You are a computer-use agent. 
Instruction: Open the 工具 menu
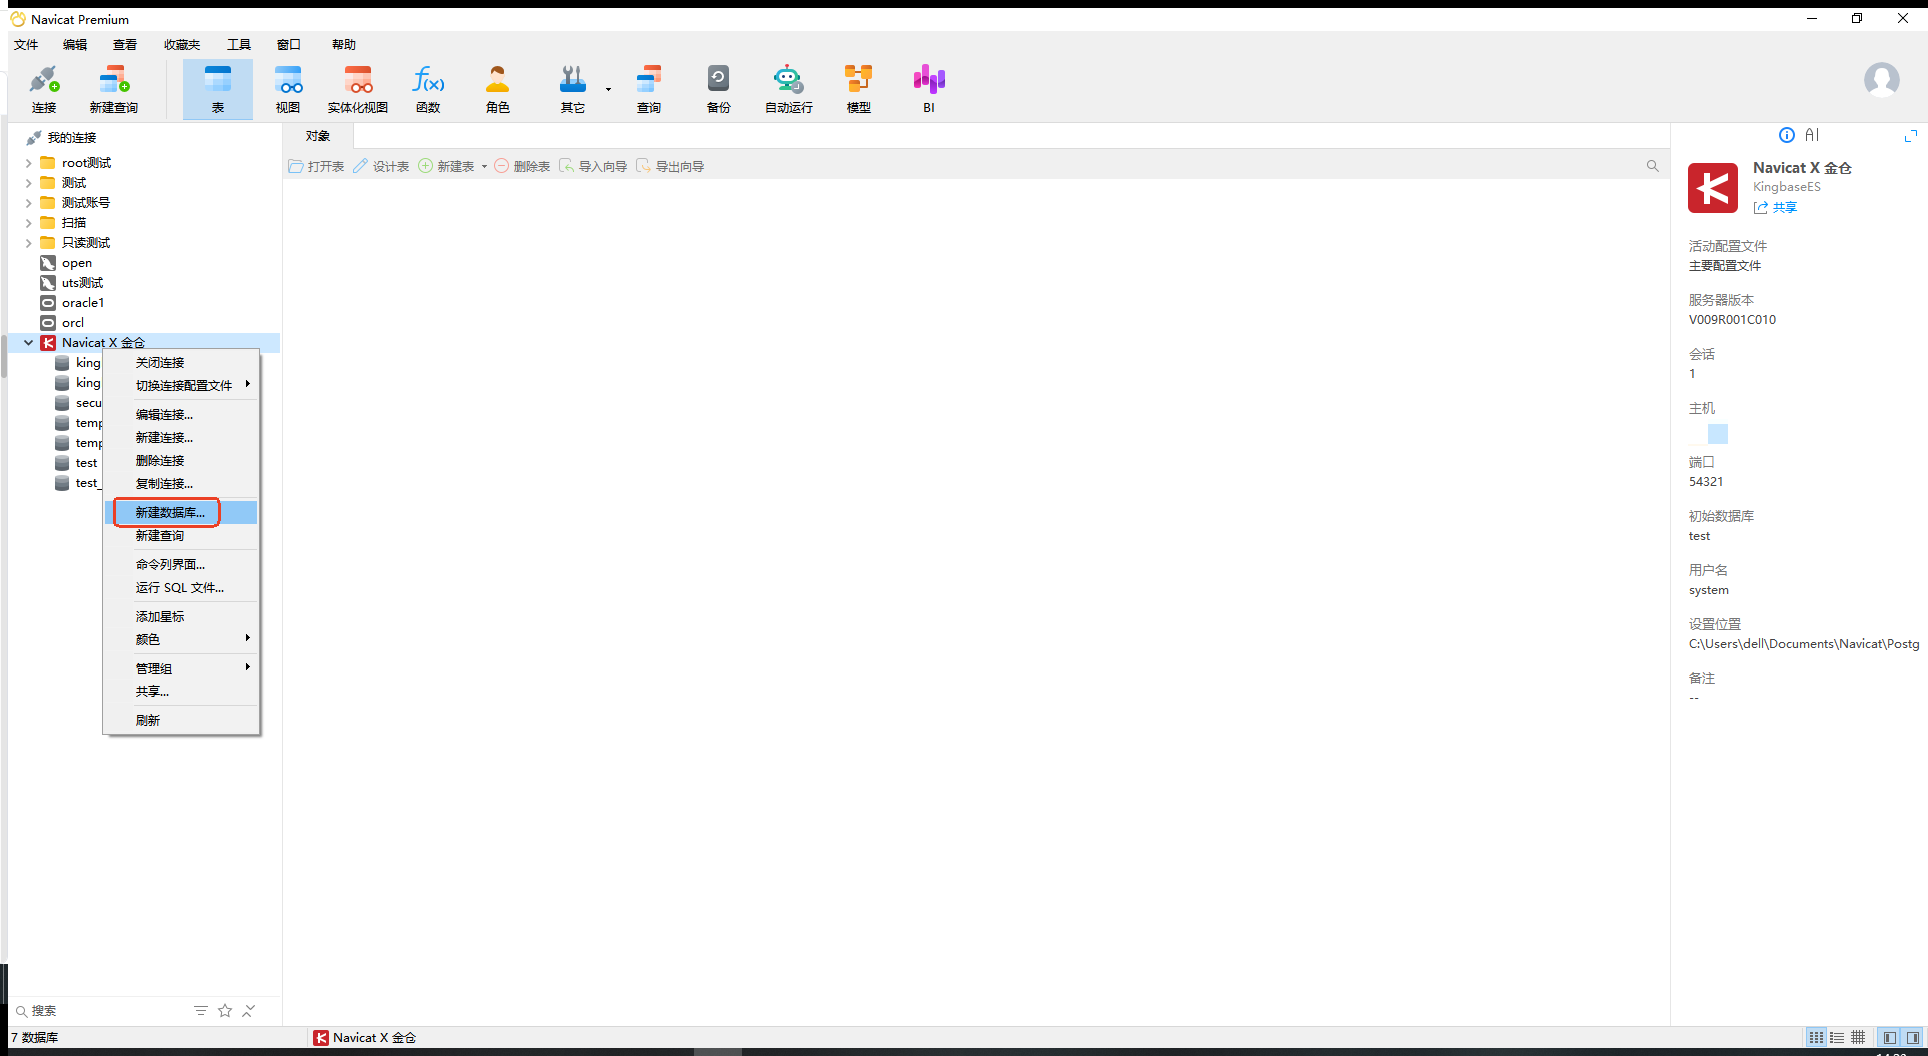click(239, 45)
